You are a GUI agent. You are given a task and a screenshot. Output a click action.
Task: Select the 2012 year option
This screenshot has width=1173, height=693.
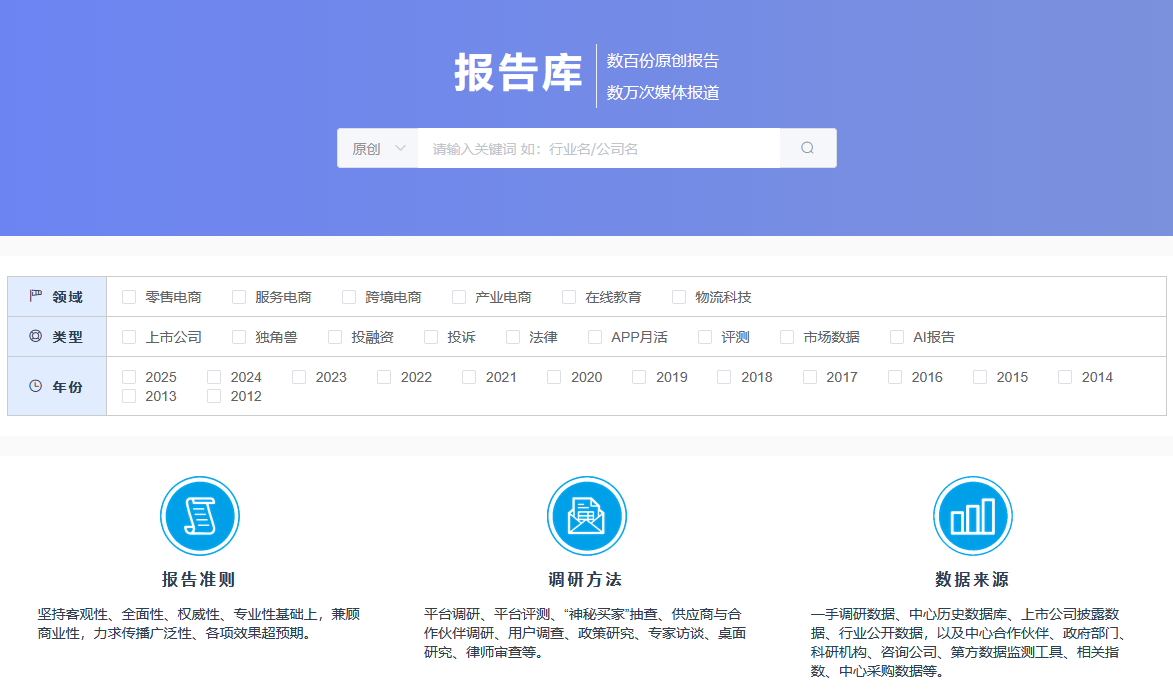pyautogui.click(x=213, y=396)
